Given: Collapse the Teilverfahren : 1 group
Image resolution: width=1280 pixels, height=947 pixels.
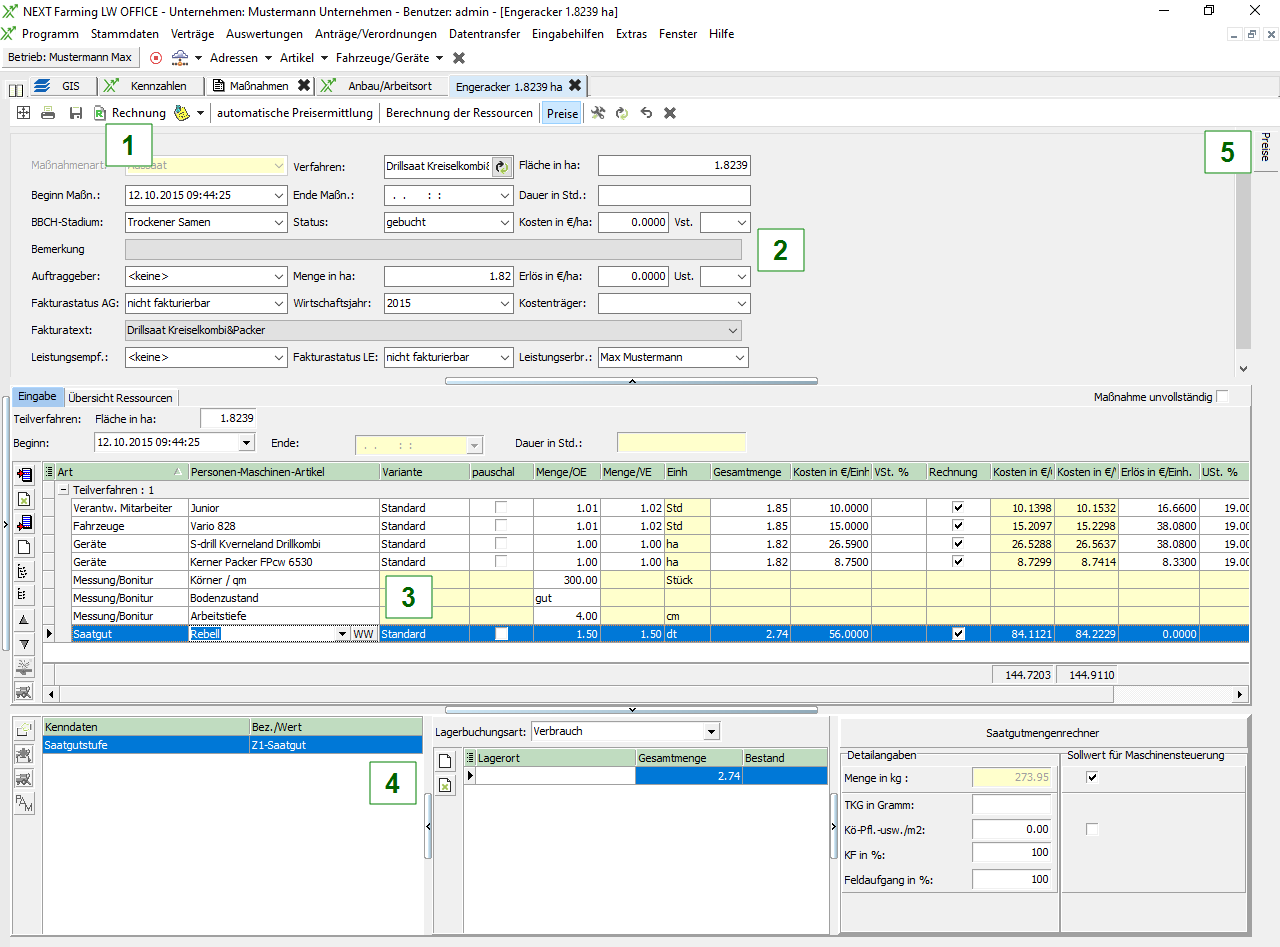Looking at the screenshot, I should coord(63,490).
